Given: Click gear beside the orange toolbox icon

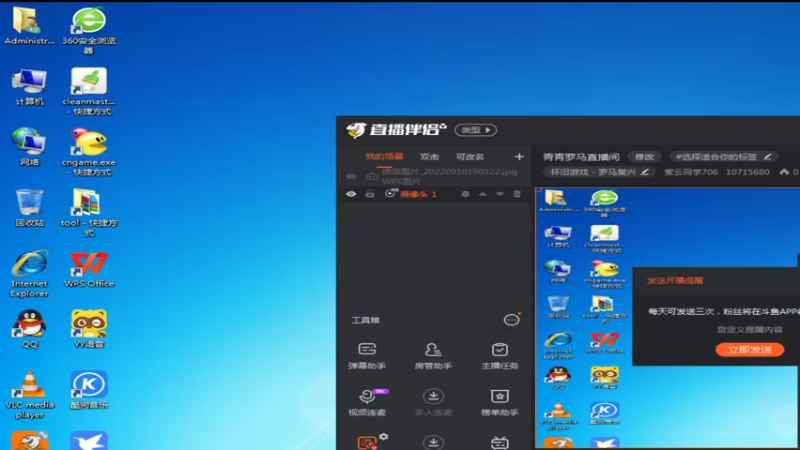Looking at the screenshot, I should tap(384, 437).
